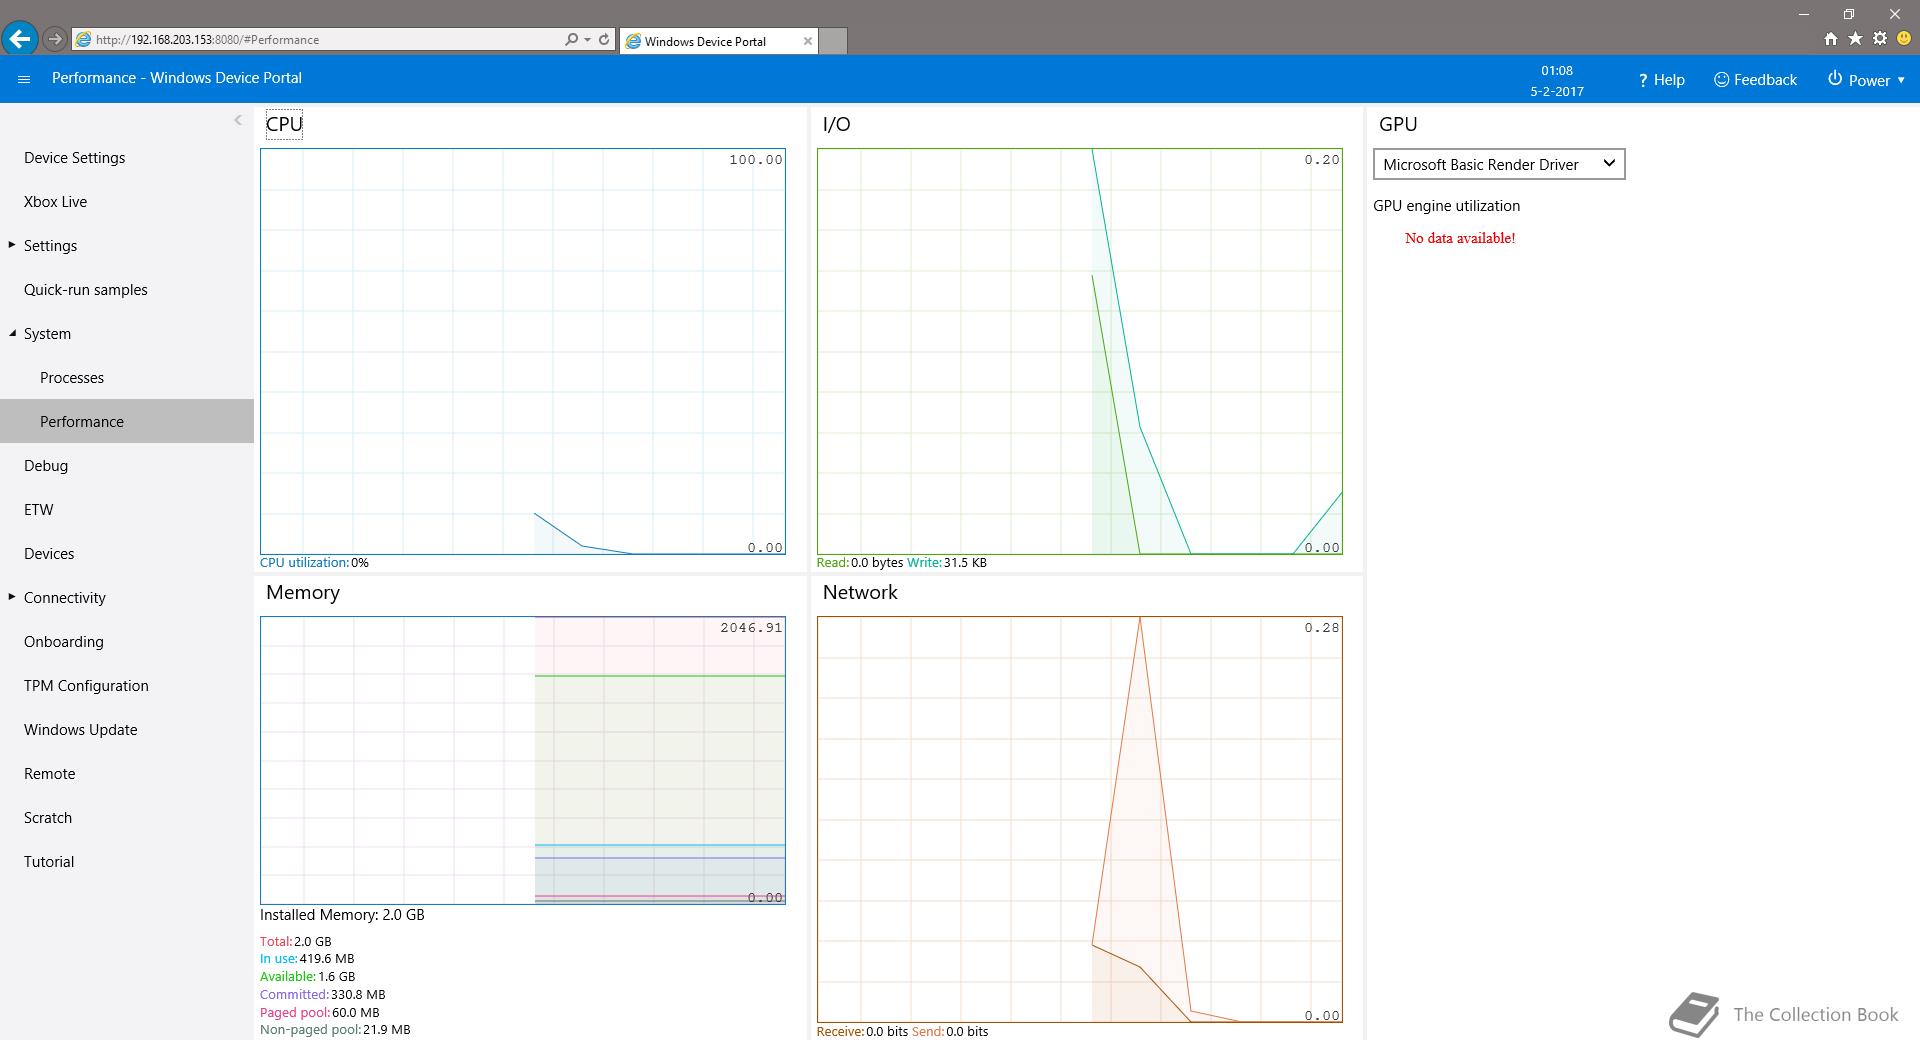Viewport: 1920px width, 1040px height.
Task: Go back with the browser back arrow
Action: tap(20, 39)
